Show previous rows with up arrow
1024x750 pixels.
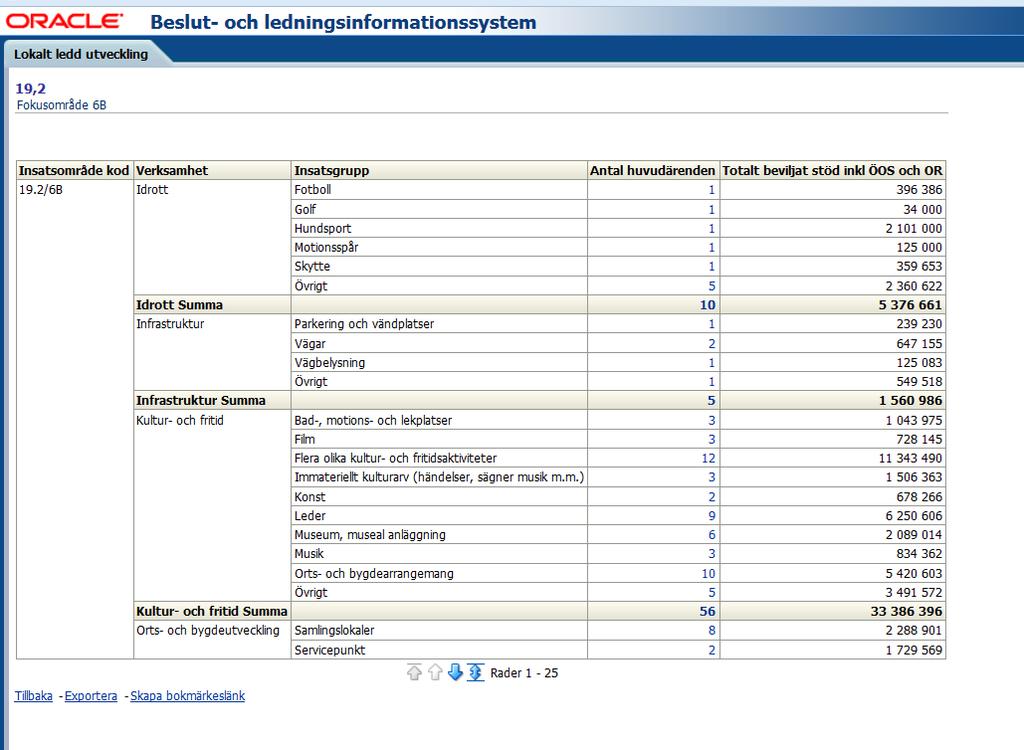pos(435,672)
